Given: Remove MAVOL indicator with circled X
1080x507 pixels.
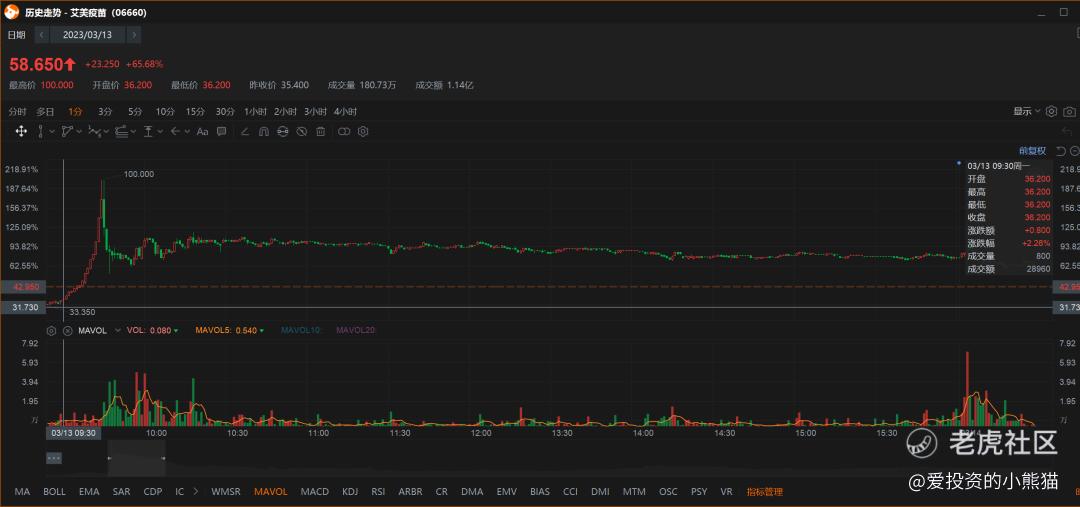Looking at the screenshot, I should [68, 331].
